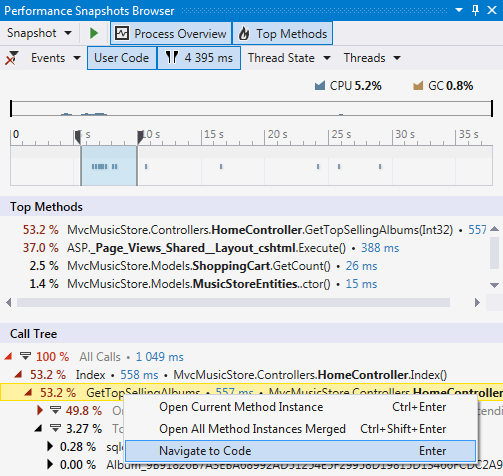Choose Open Current Method Instance menu item
The image size is (503, 476).
pos(301,407)
